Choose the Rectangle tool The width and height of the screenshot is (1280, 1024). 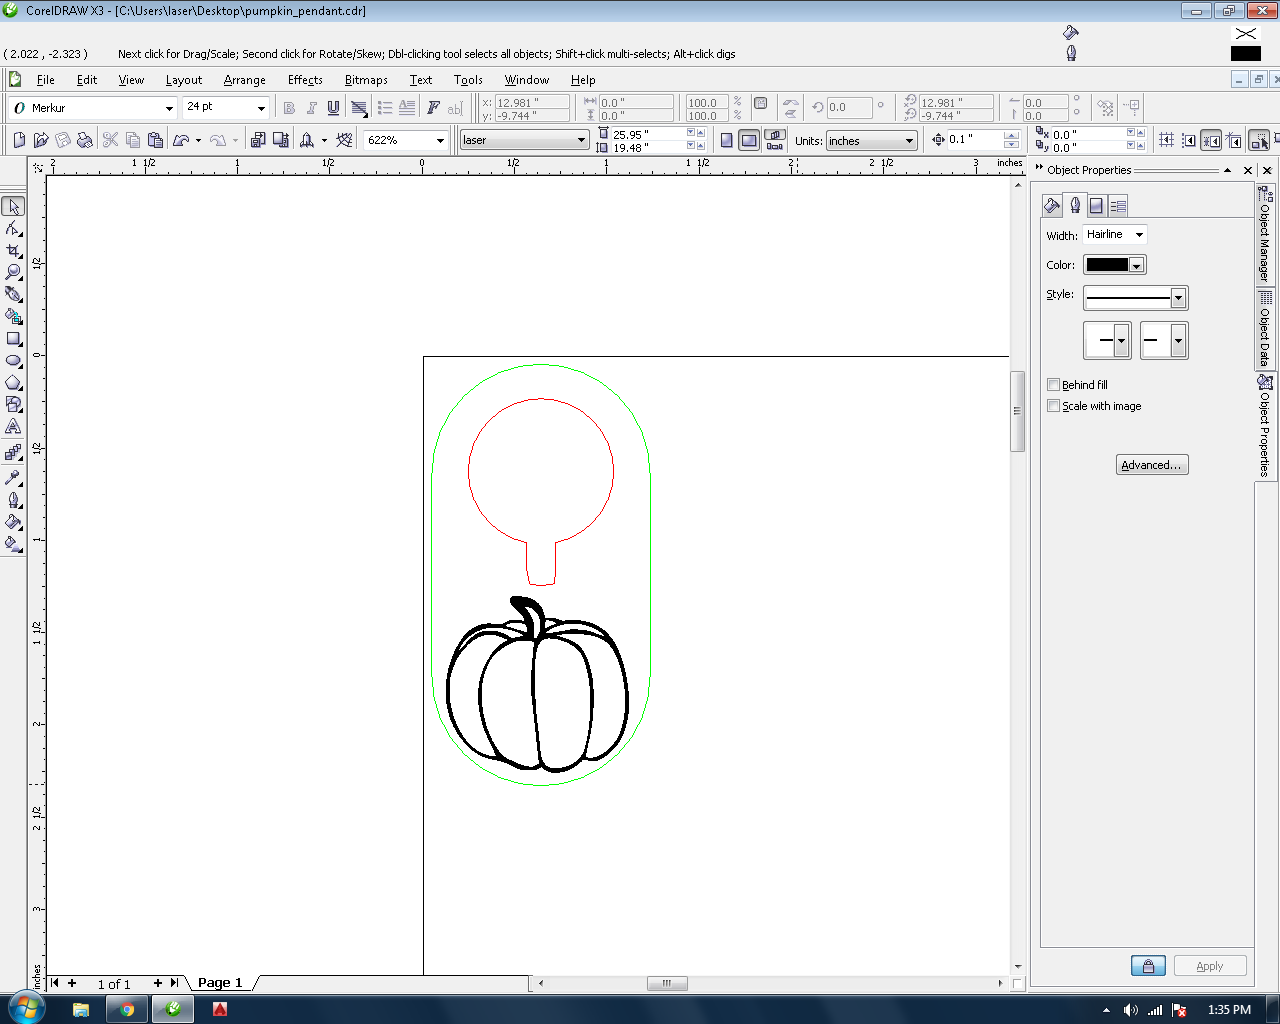(x=13, y=339)
